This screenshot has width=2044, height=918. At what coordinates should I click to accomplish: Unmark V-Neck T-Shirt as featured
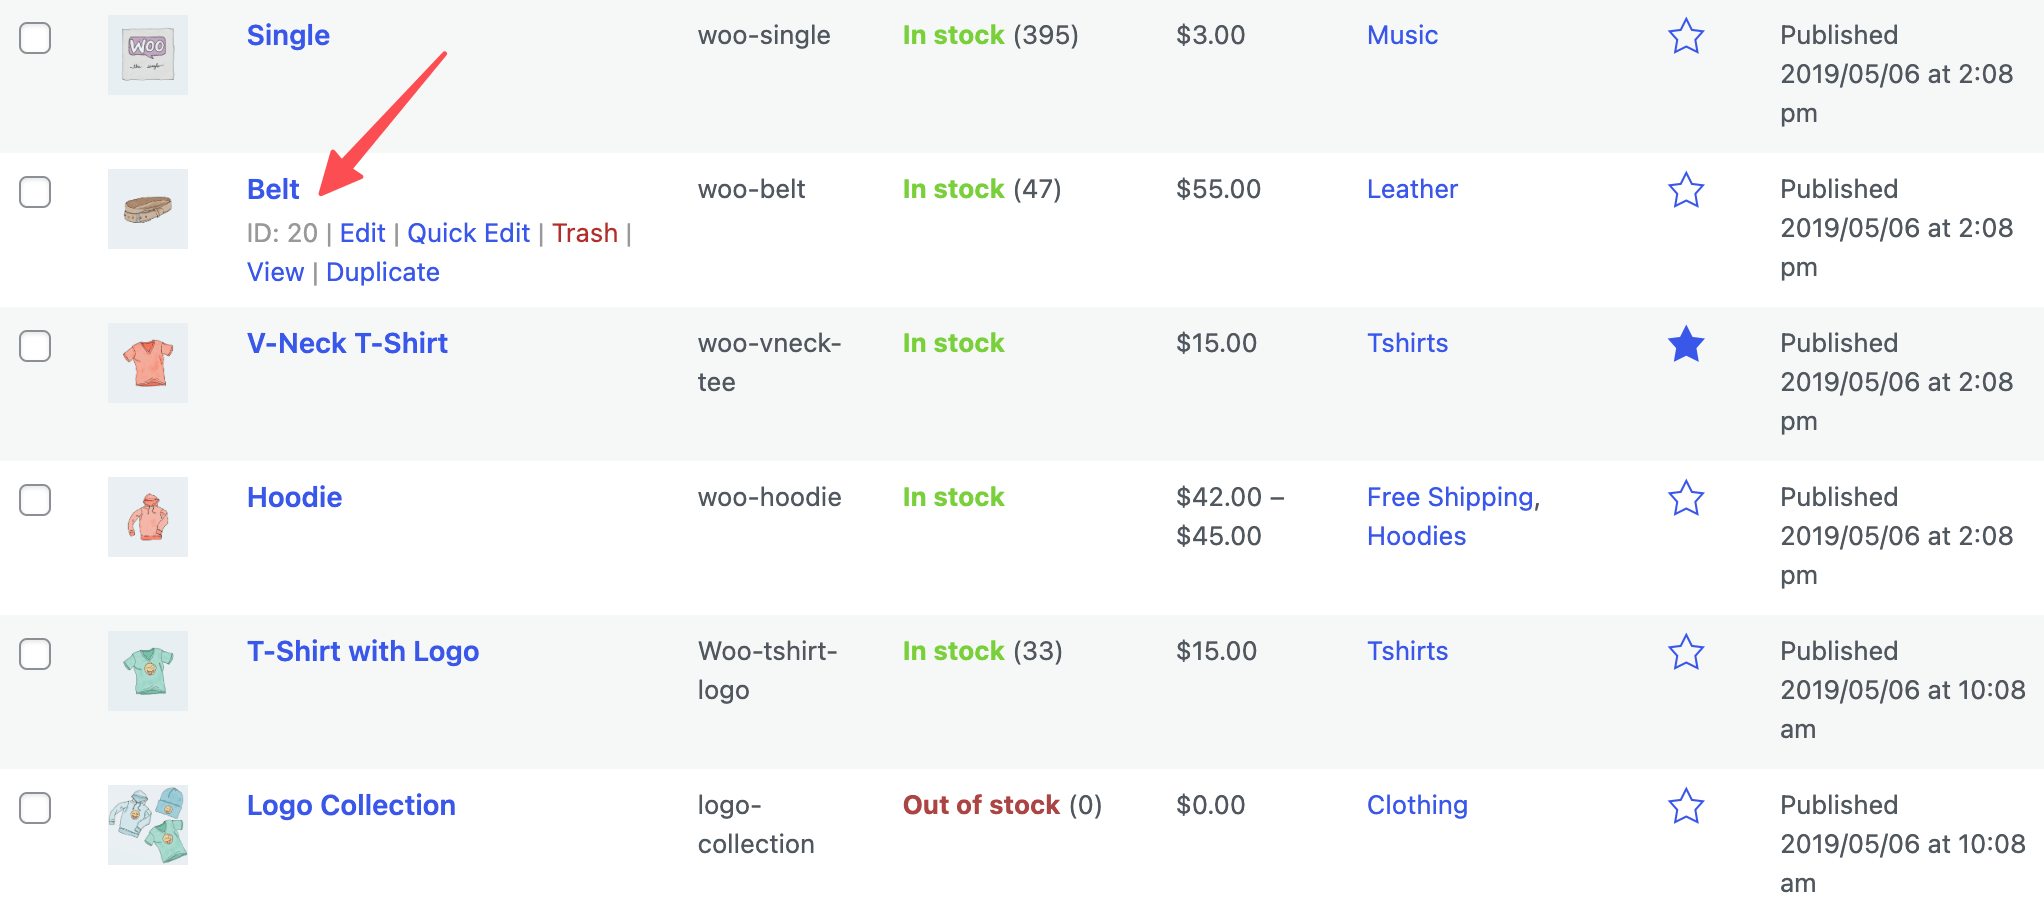[x=1686, y=345]
